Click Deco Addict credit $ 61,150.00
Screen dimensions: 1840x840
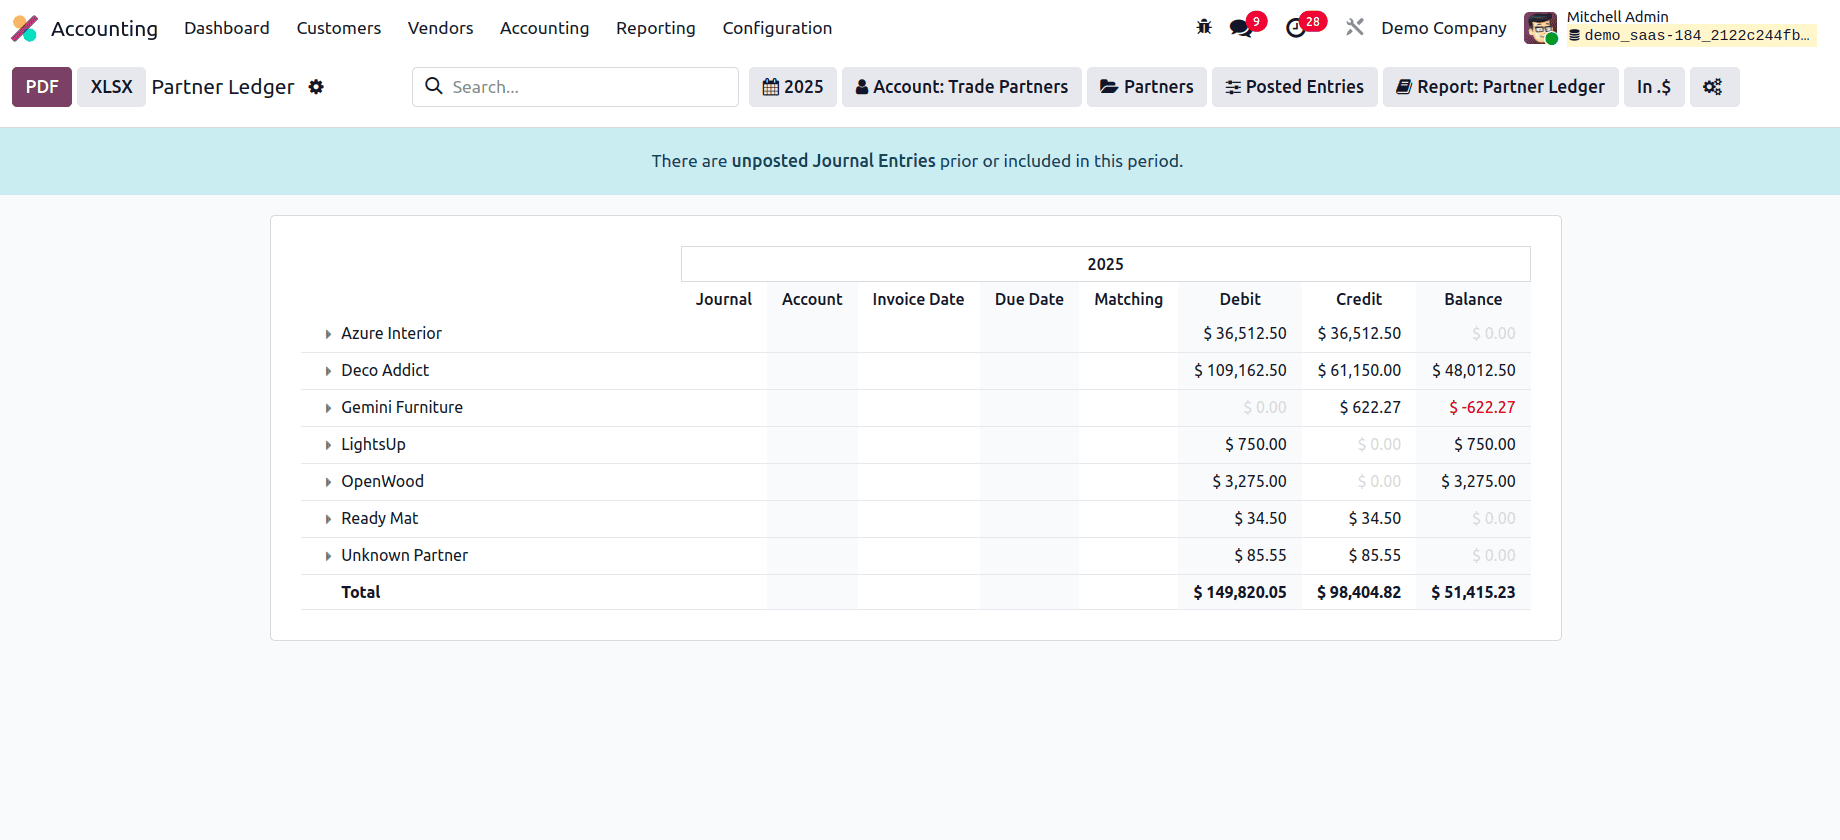1359,370
